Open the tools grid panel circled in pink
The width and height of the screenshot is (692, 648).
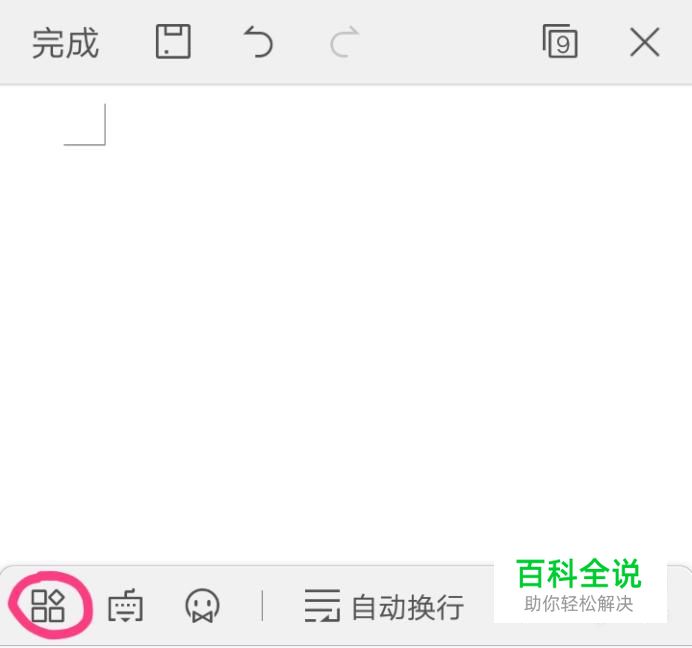click(x=48, y=606)
